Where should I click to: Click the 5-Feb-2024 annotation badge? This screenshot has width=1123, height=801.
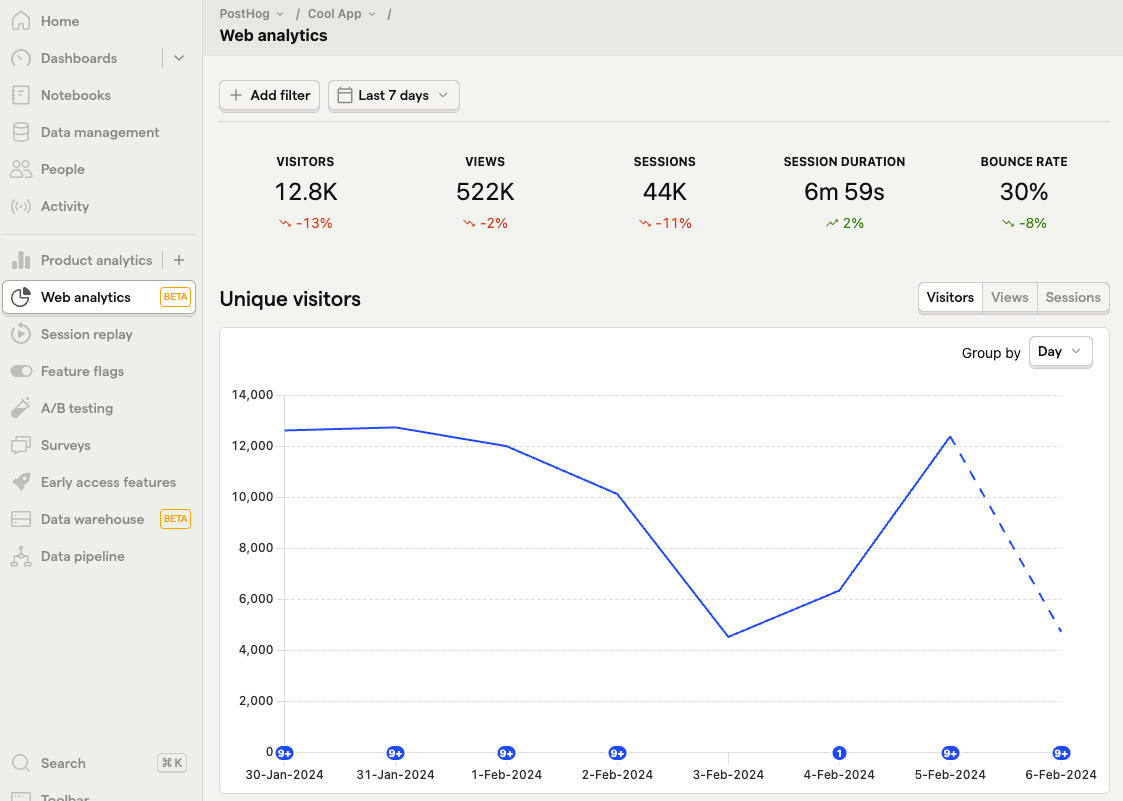pyautogui.click(x=950, y=753)
